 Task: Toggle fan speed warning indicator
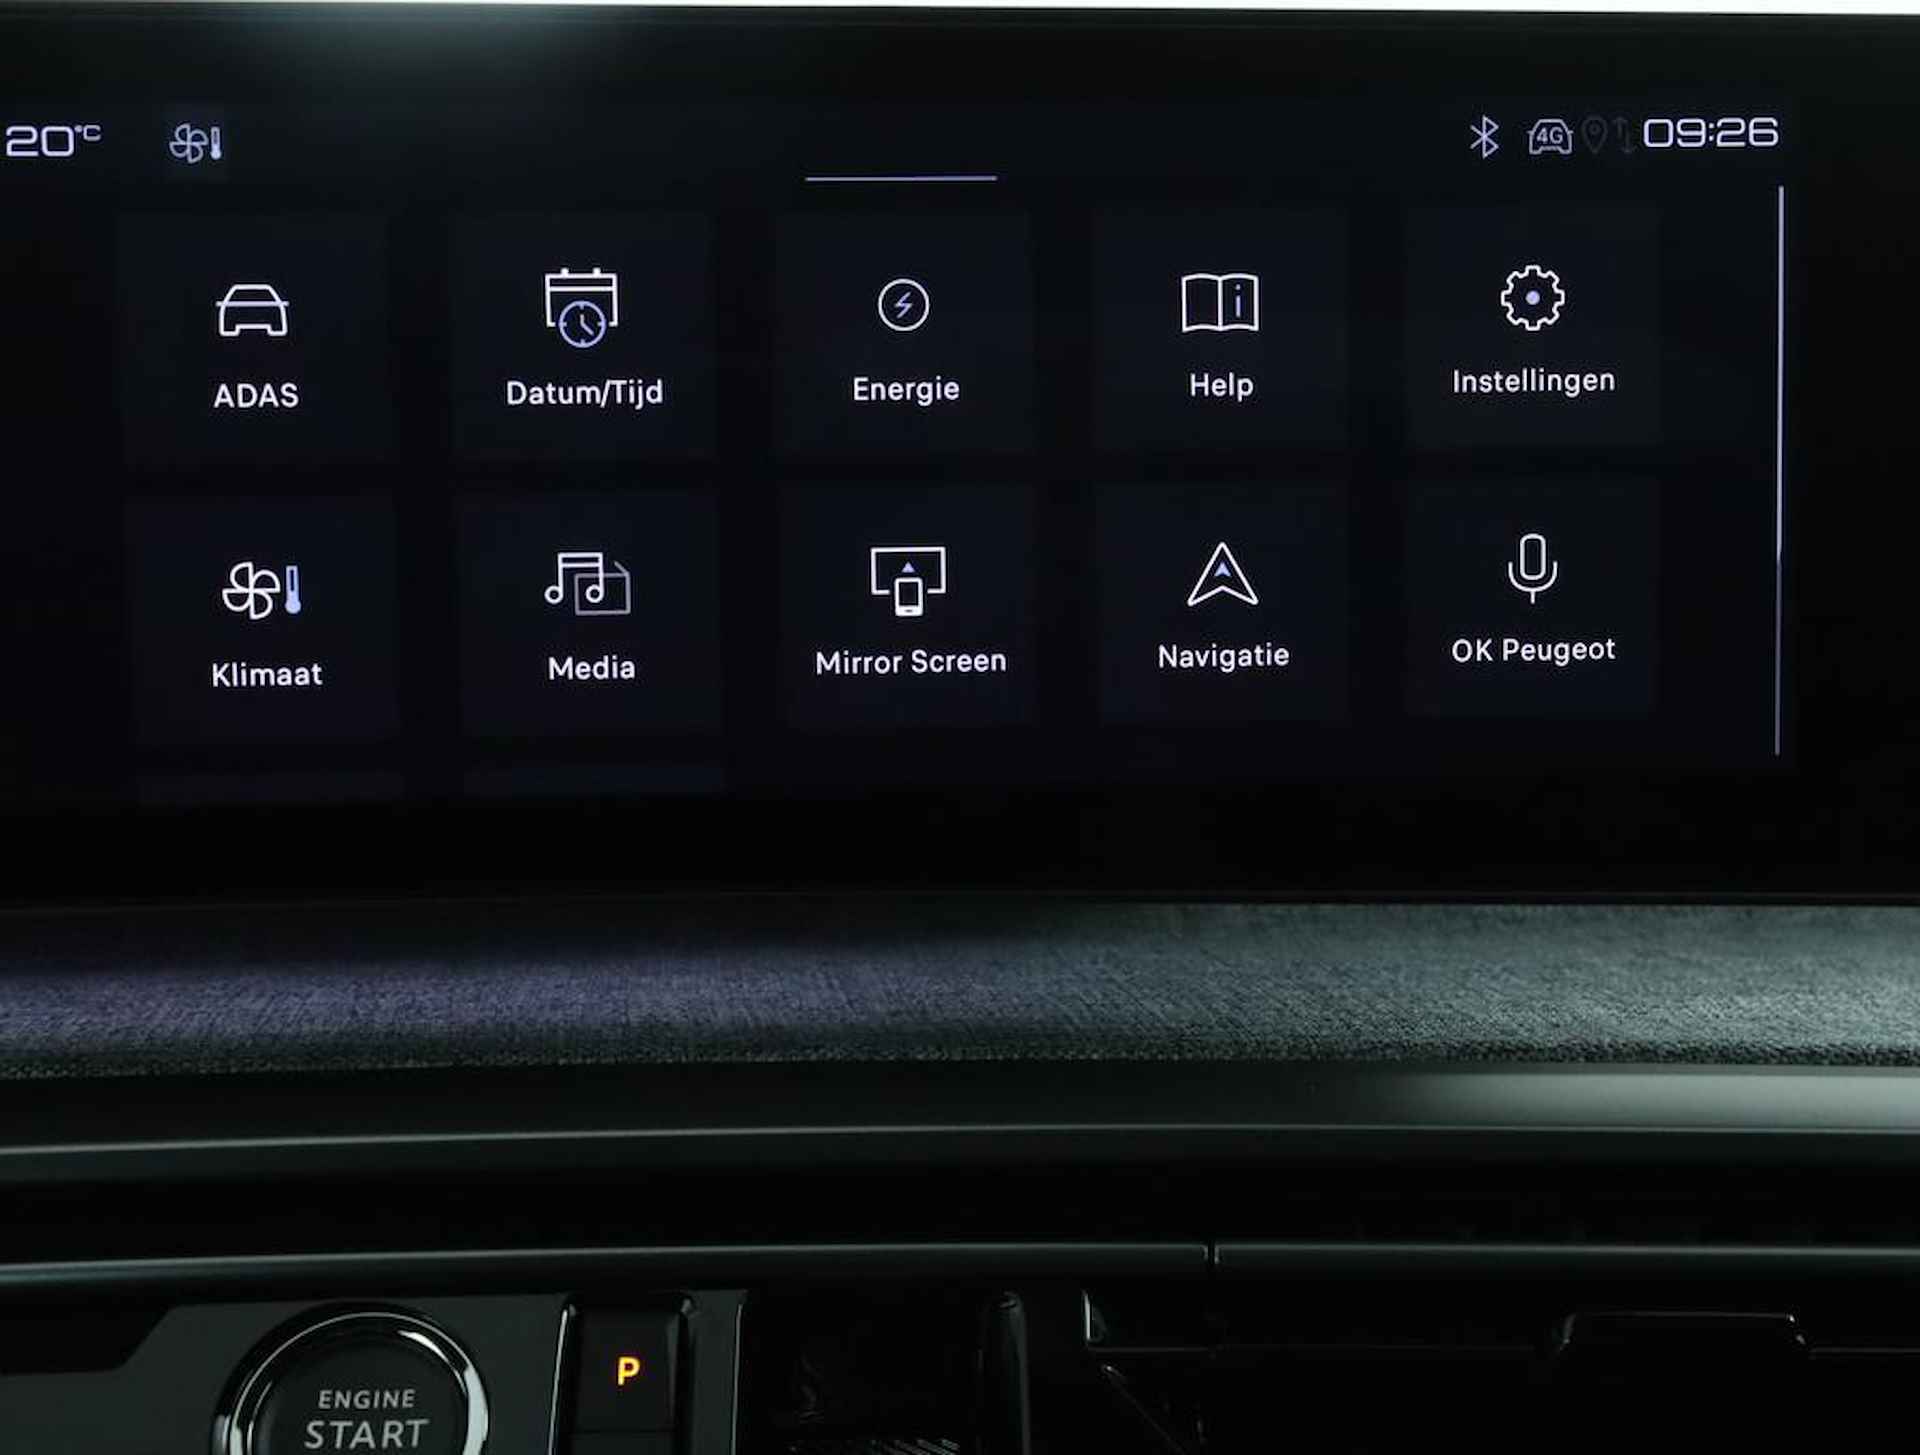(194, 141)
